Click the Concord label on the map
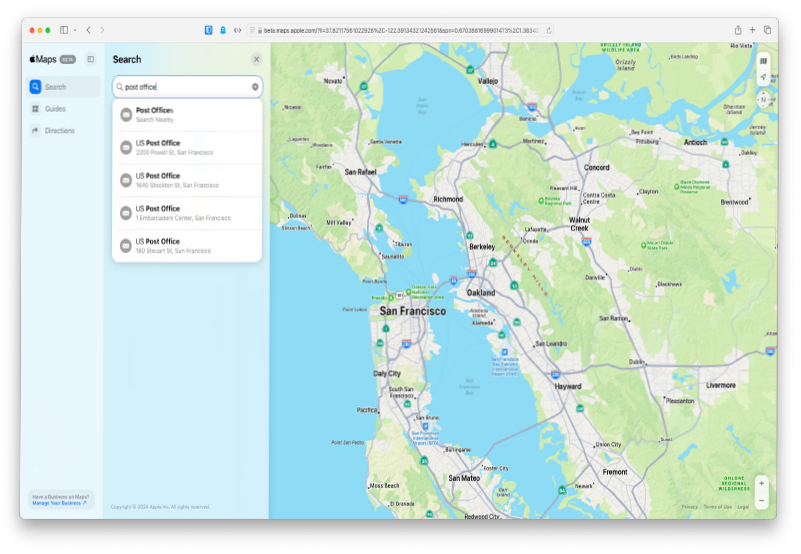This screenshot has height=554, width=801. click(597, 168)
